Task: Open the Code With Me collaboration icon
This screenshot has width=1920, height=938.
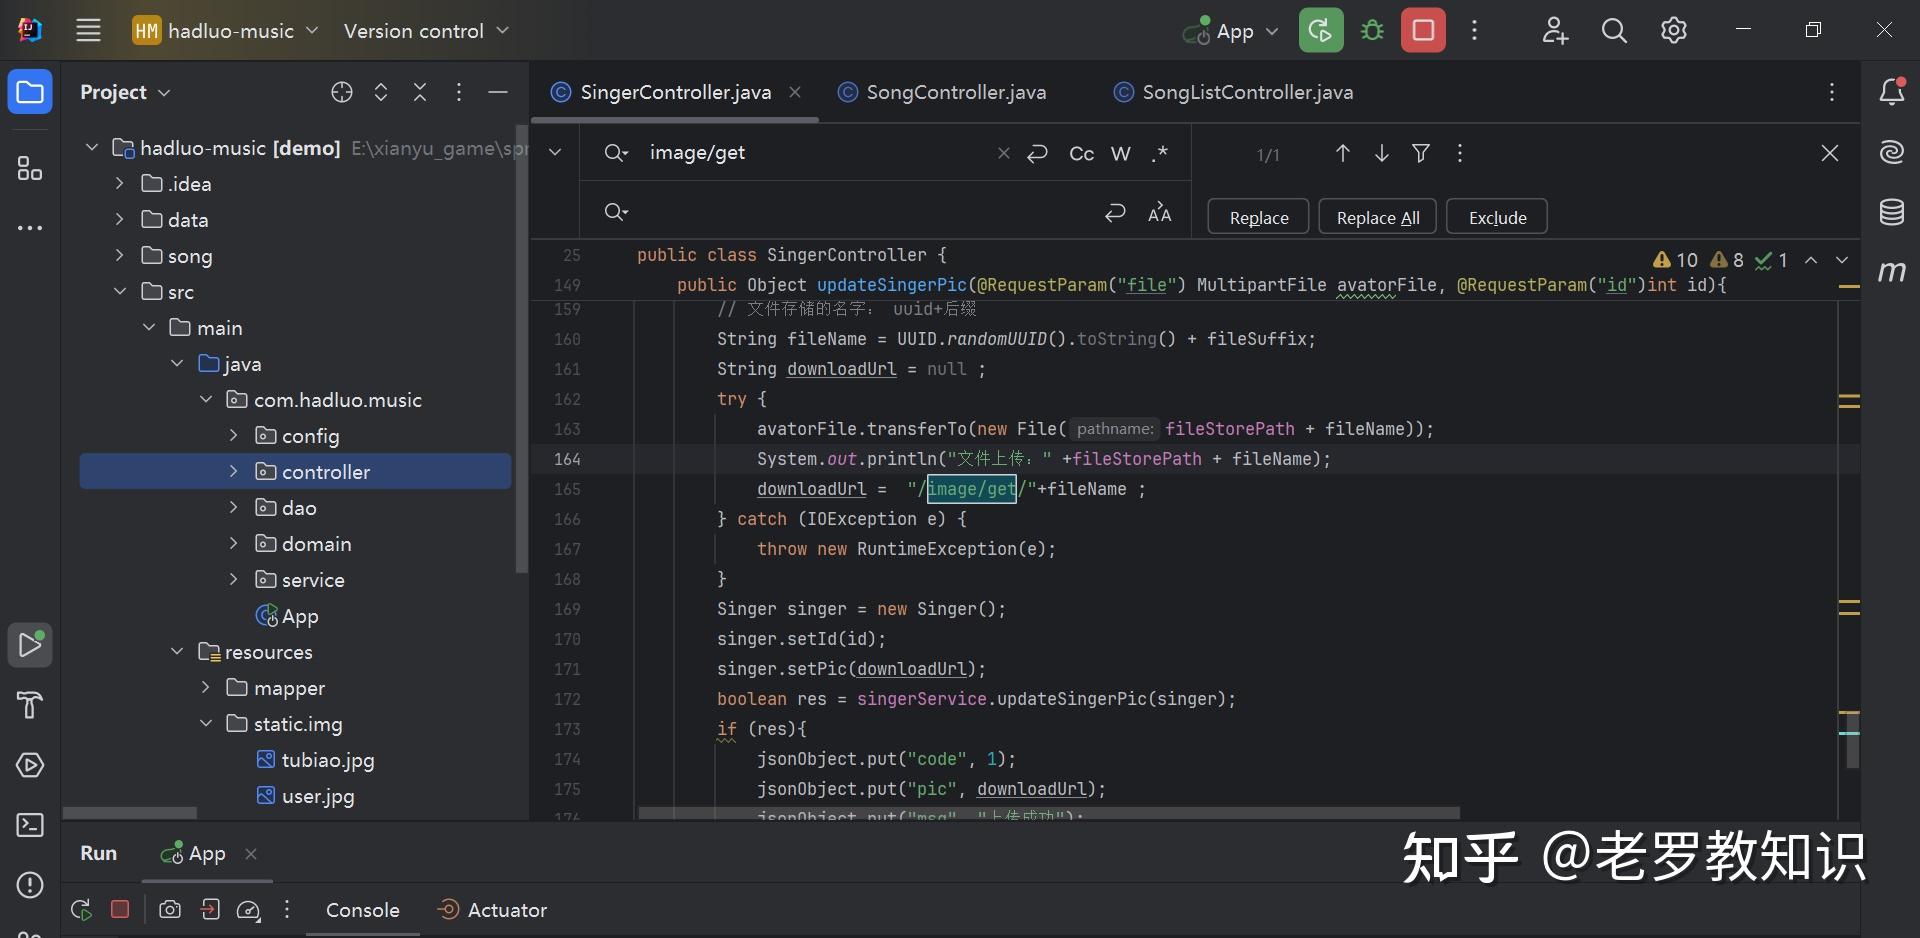Action: 1554,30
